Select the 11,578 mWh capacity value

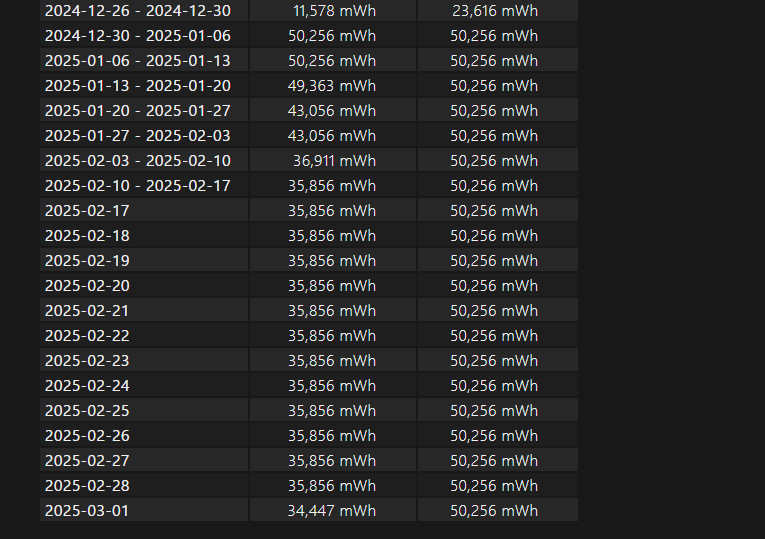(334, 10)
